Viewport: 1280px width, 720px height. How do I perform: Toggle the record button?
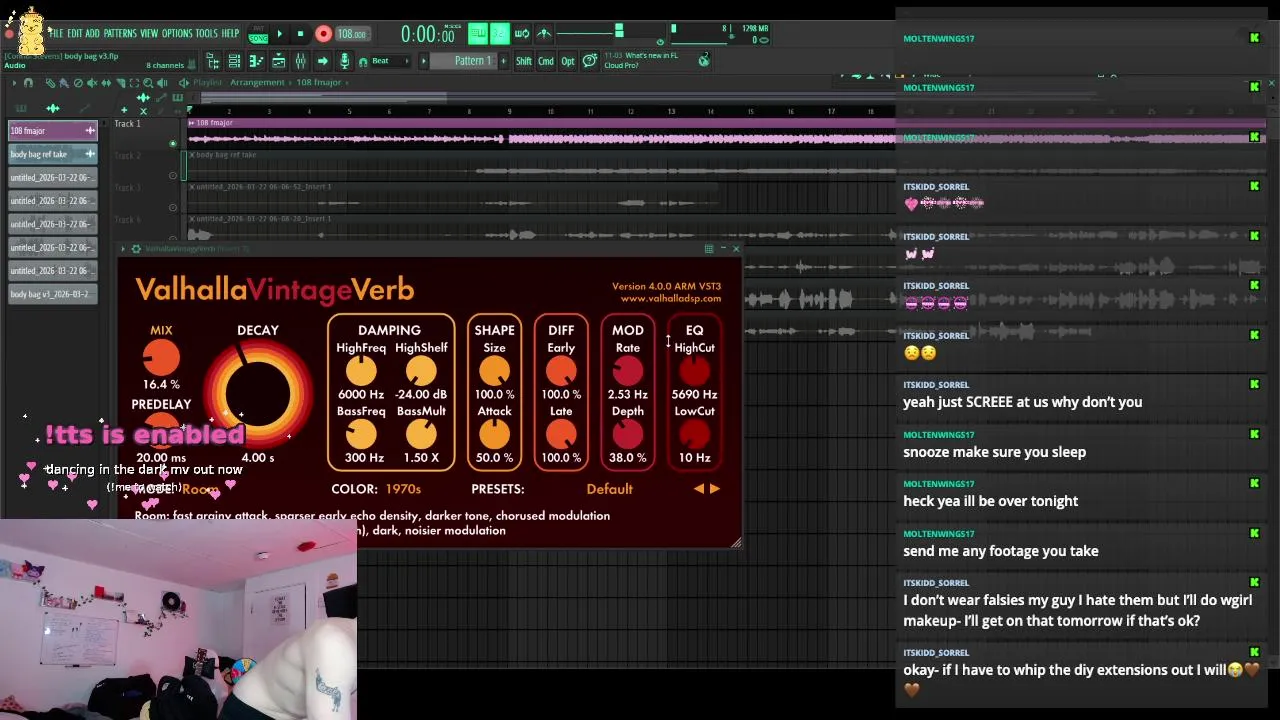coord(323,33)
